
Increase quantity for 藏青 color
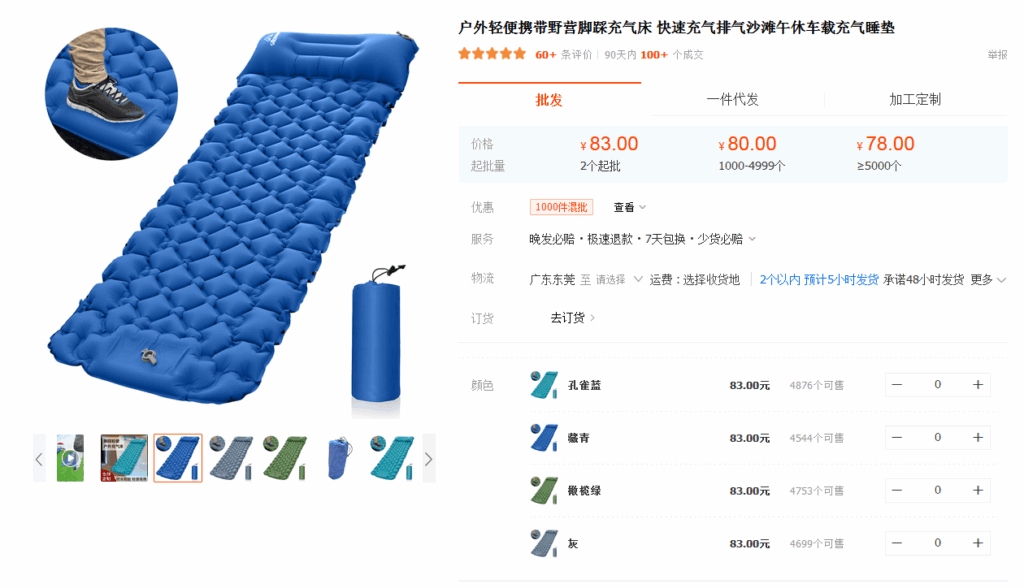pyautogui.click(x=978, y=438)
